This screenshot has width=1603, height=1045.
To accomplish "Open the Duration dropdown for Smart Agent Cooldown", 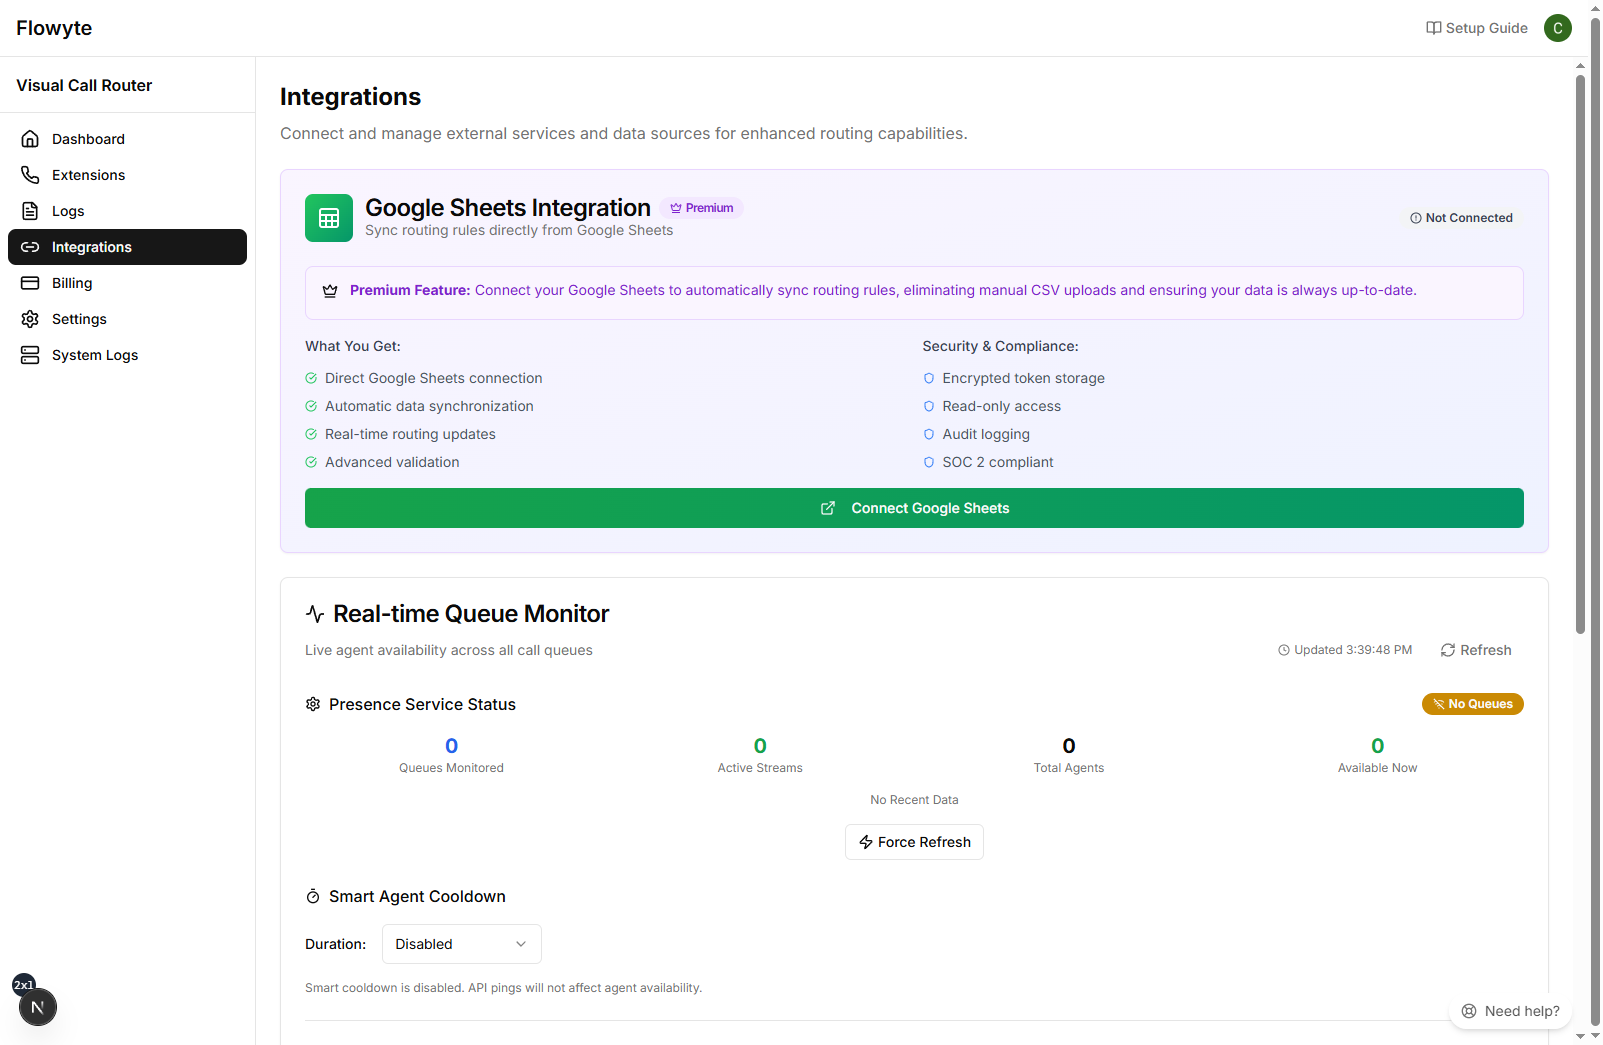I will pyautogui.click(x=460, y=943).
